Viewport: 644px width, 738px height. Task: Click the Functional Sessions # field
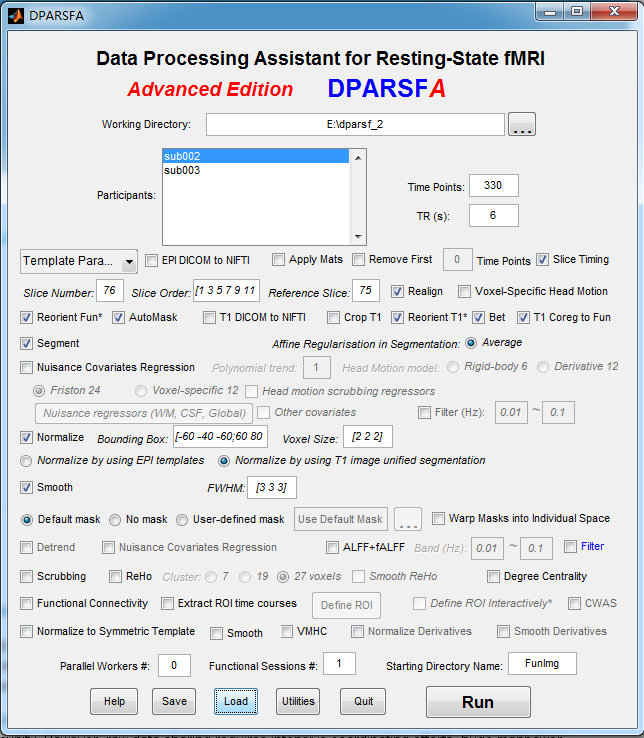tap(339, 664)
